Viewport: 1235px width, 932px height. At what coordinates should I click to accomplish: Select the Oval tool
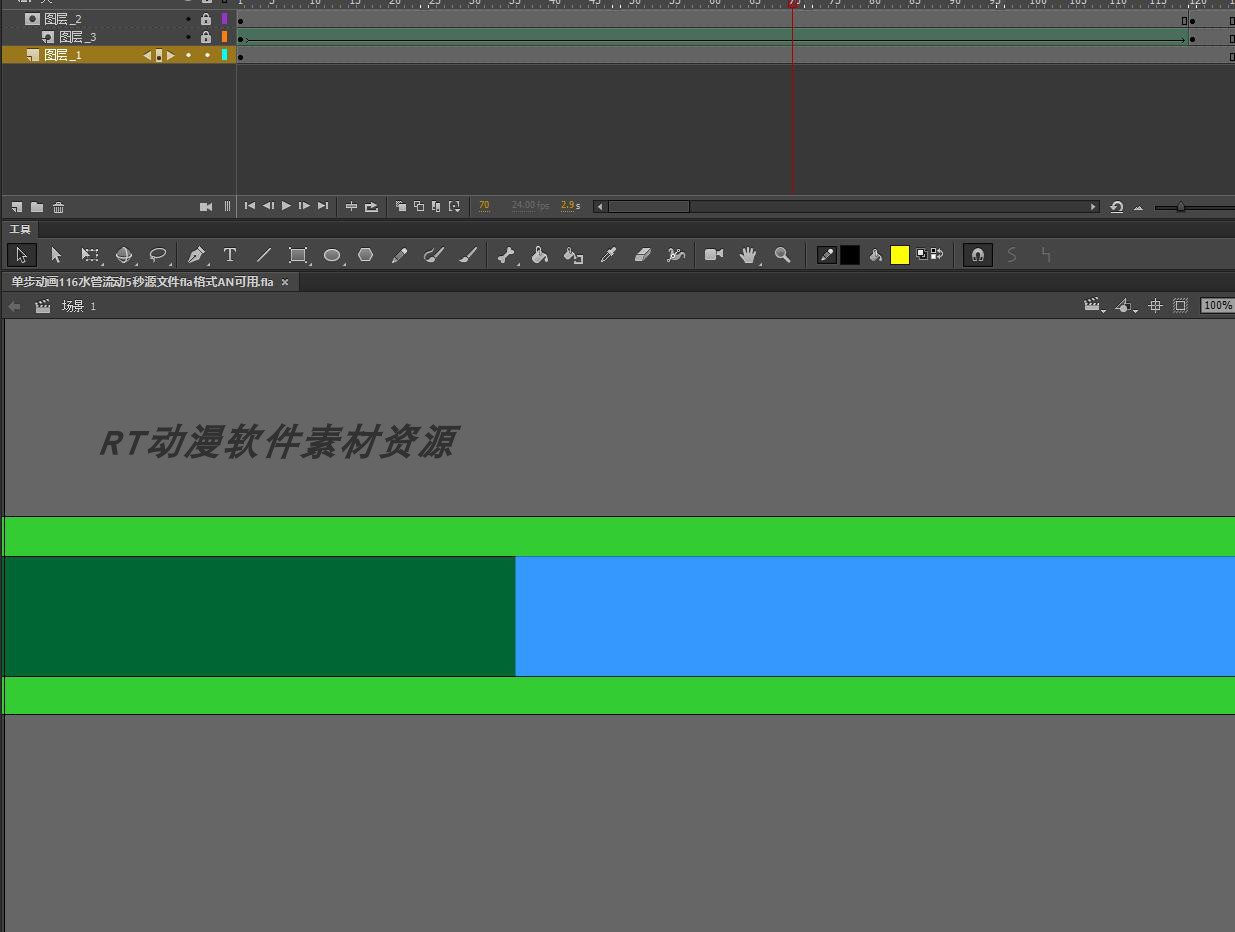click(x=332, y=255)
